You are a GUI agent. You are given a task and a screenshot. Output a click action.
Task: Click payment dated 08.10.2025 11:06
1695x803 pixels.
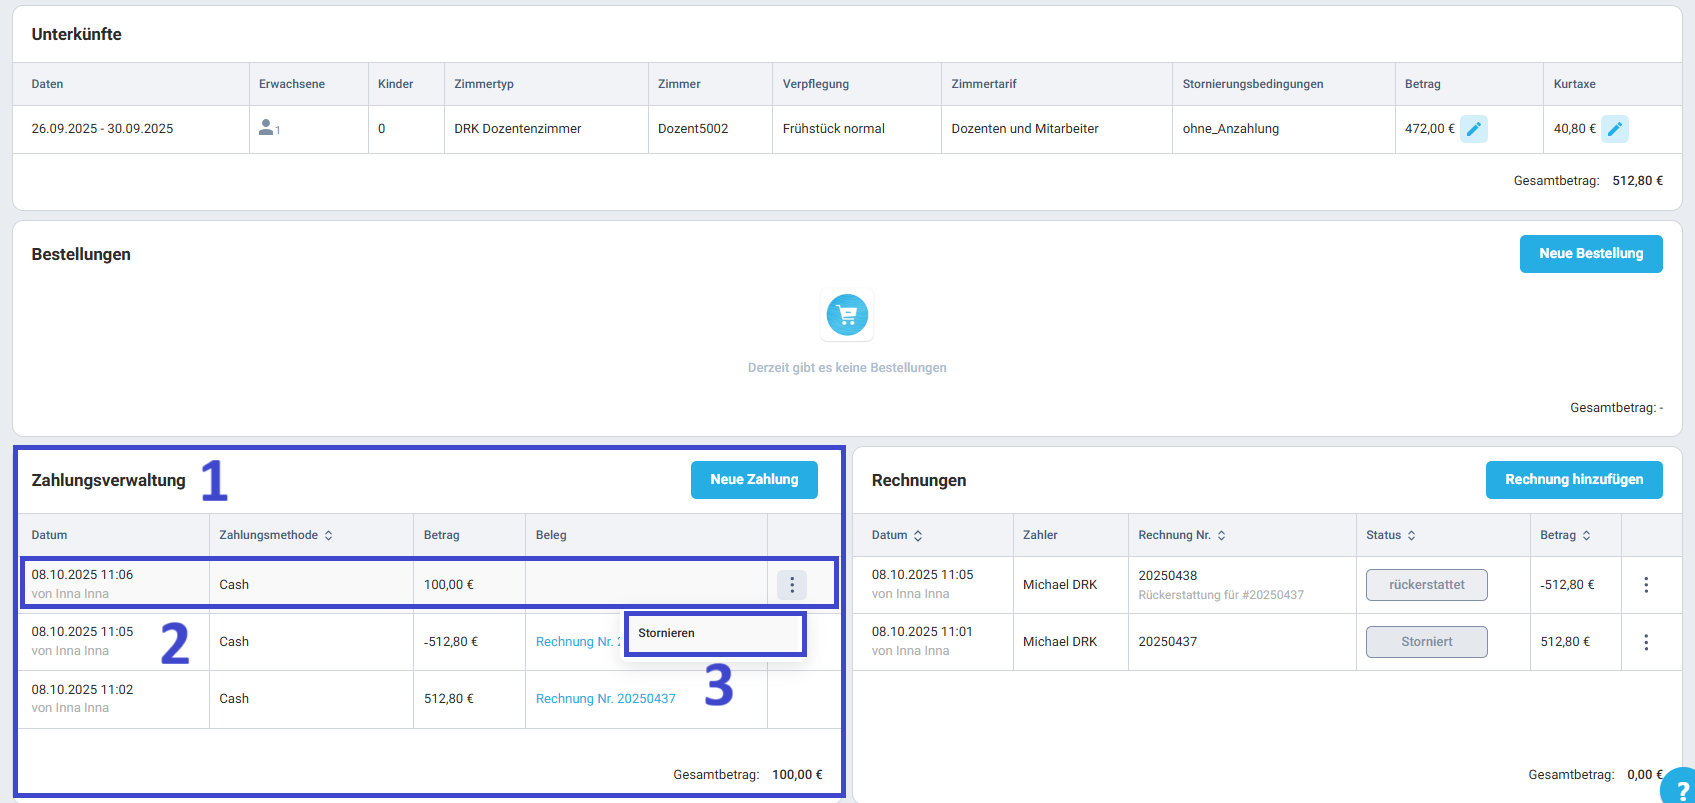pyautogui.click(x=82, y=575)
